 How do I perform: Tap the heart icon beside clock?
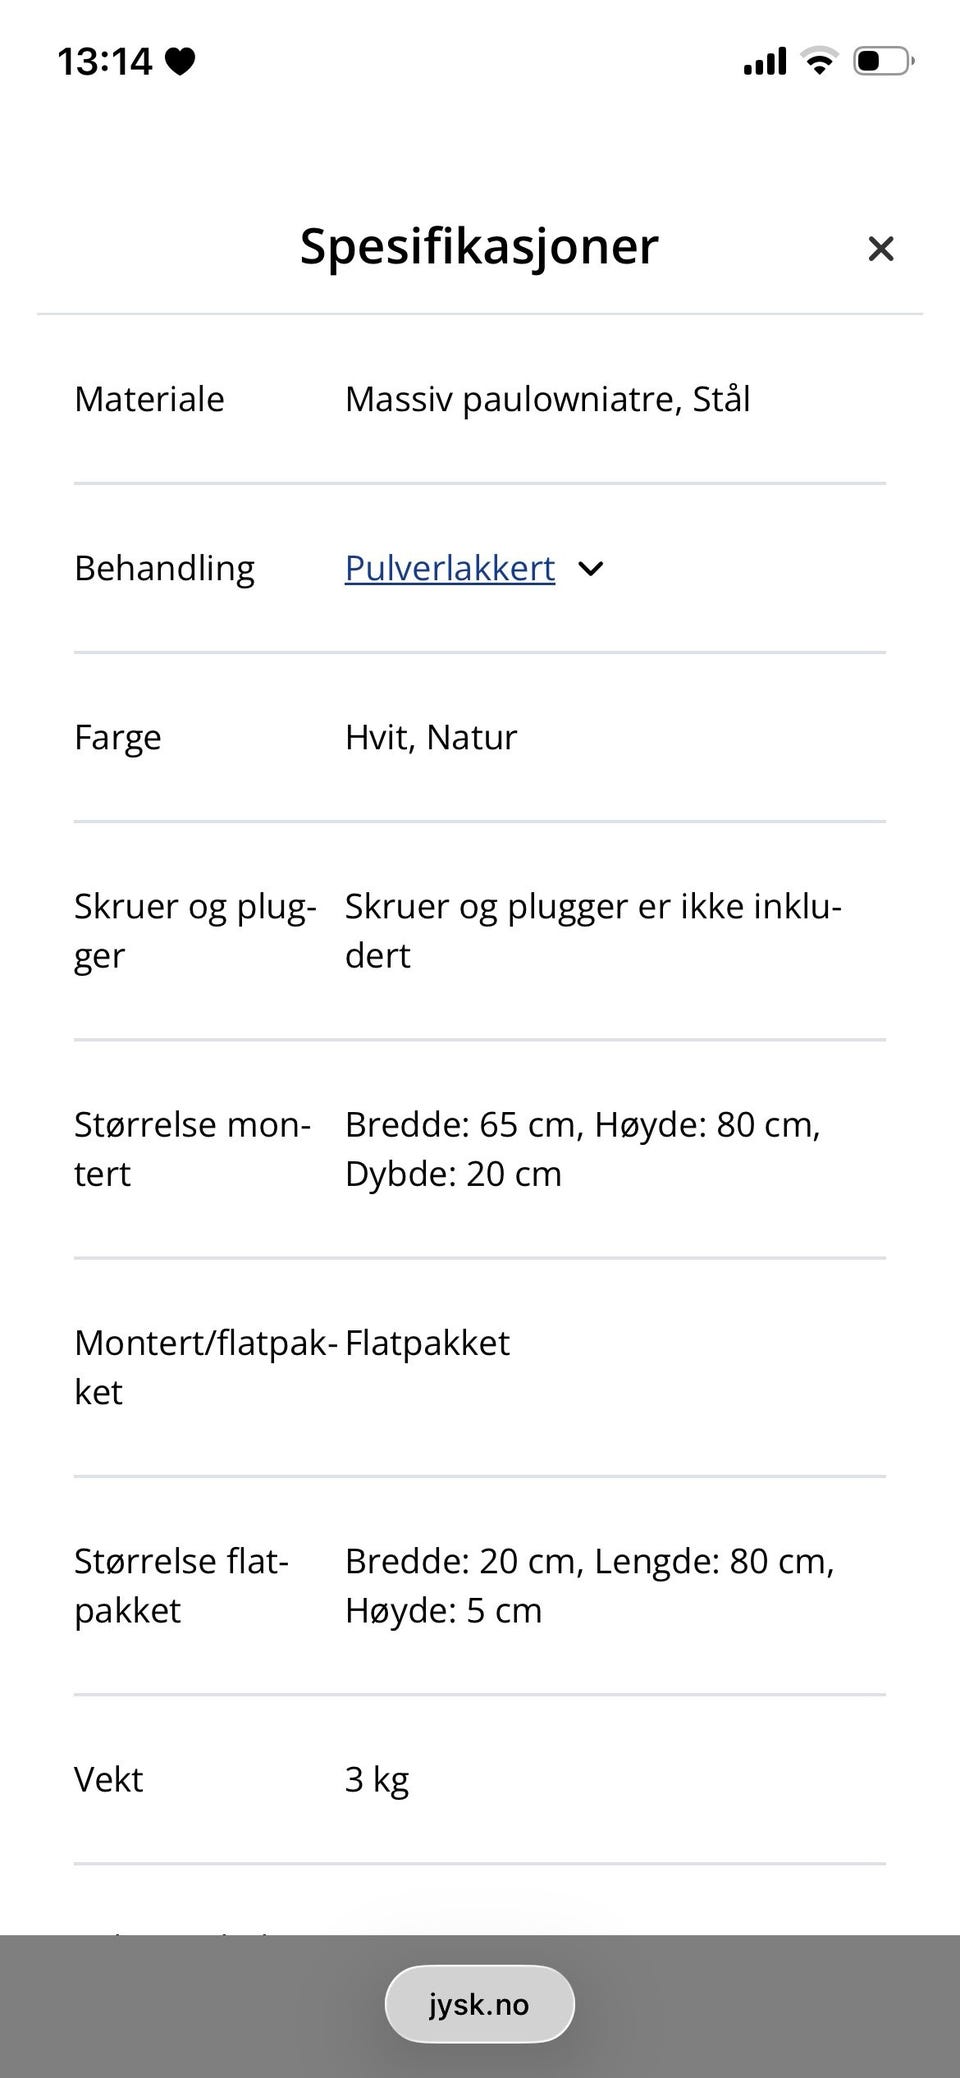(x=180, y=62)
